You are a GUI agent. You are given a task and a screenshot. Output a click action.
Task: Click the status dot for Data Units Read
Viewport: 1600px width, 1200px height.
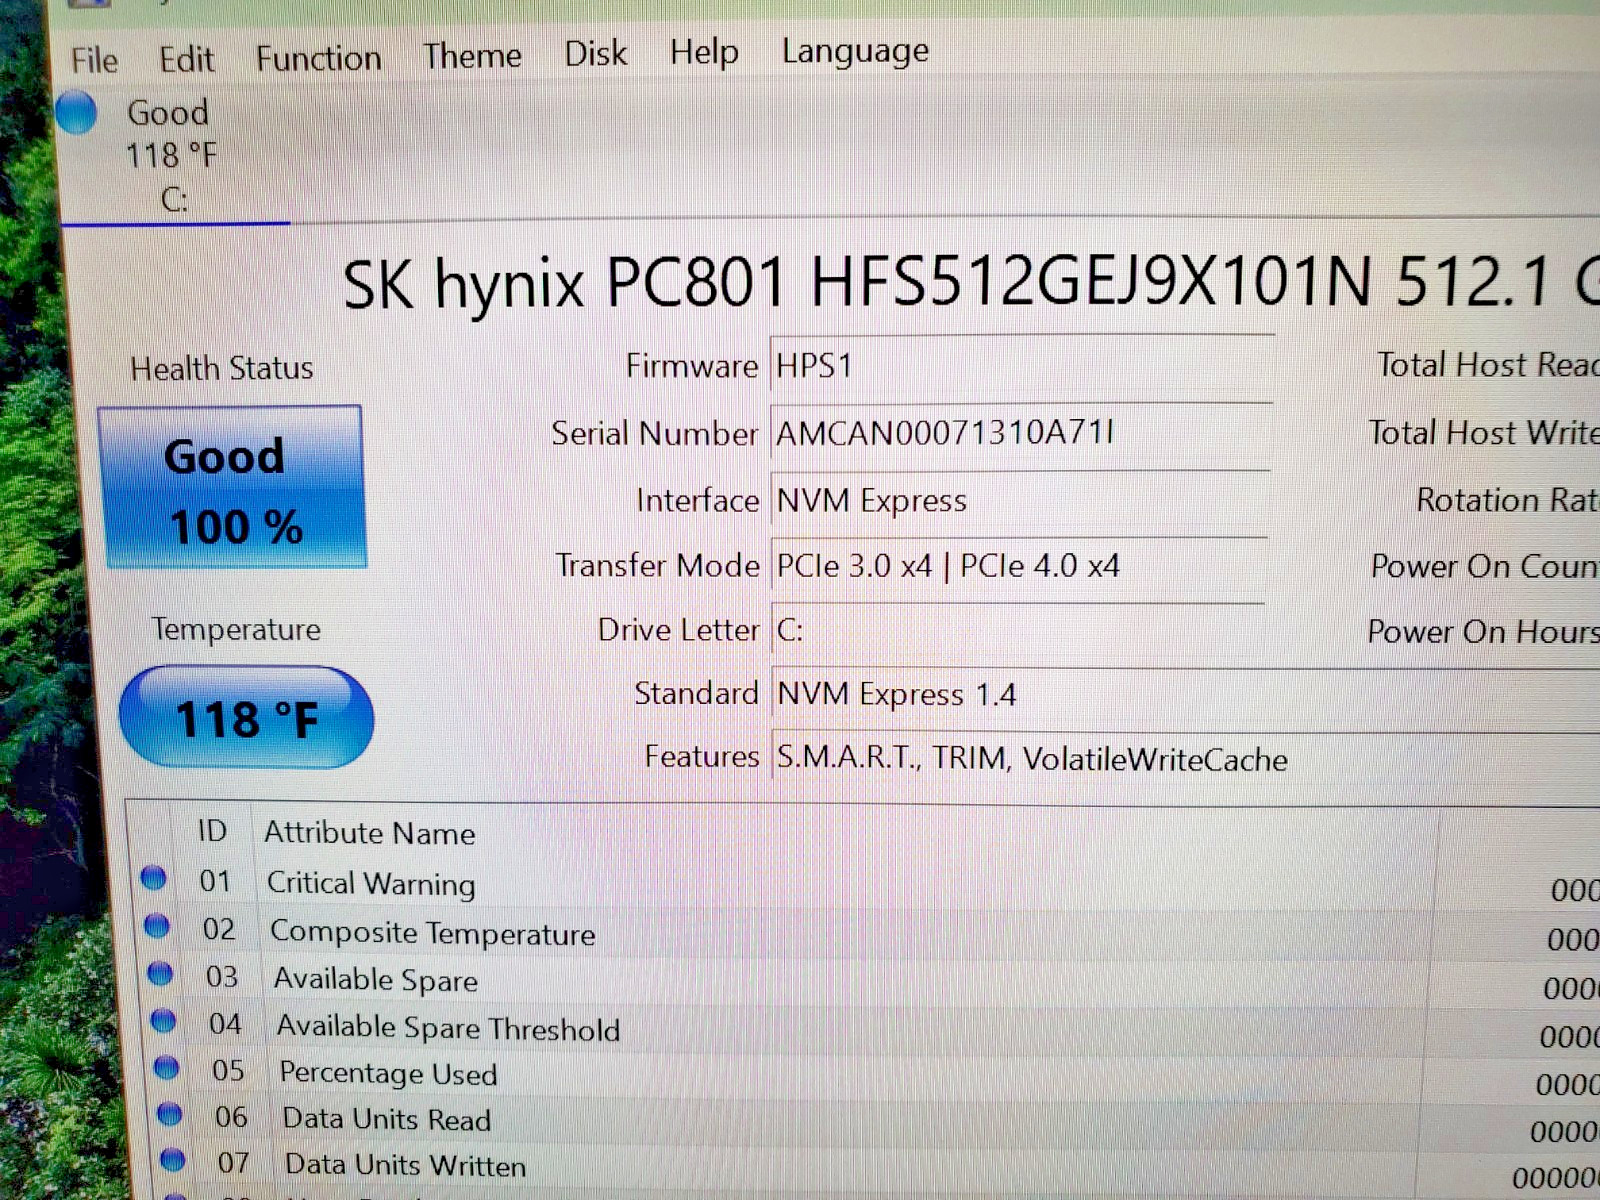[170, 1113]
